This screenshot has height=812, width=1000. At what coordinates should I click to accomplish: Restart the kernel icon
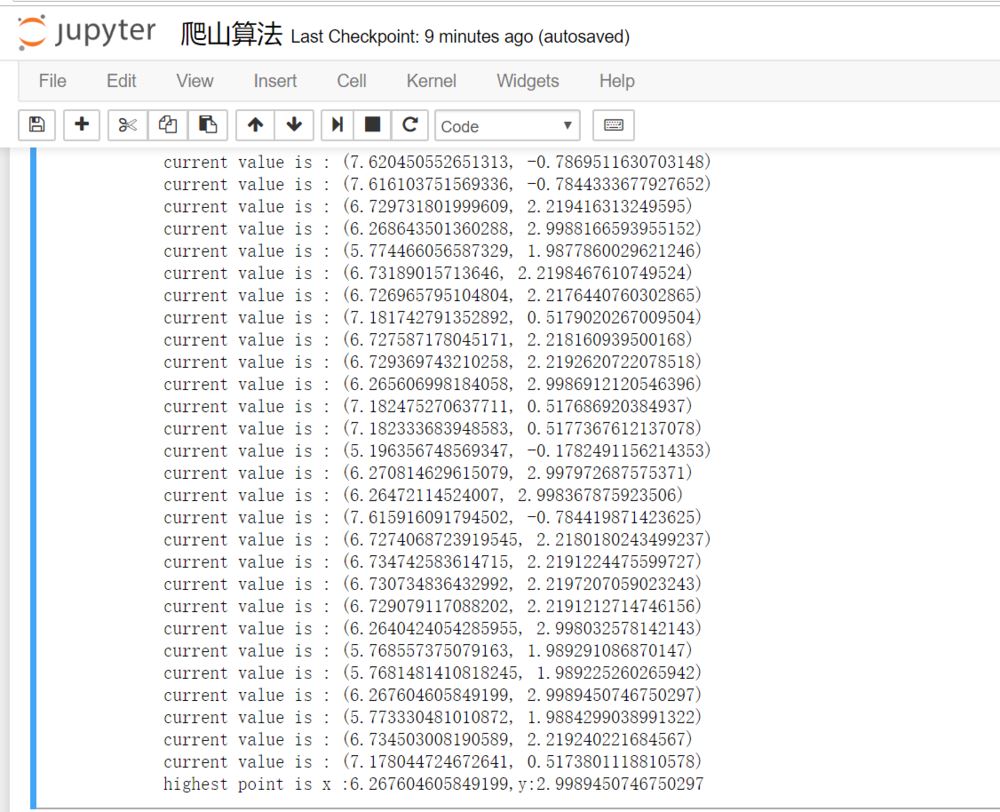coord(409,124)
